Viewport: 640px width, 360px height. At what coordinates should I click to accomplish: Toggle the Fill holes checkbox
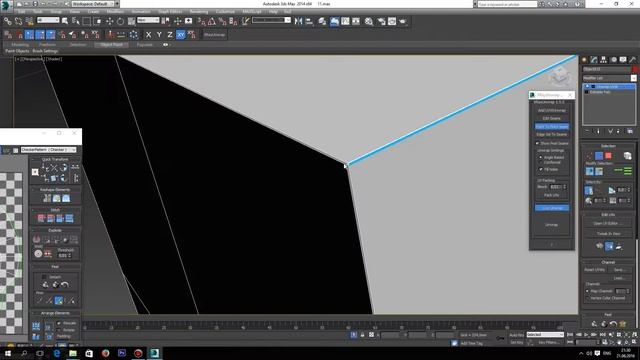click(x=540, y=169)
